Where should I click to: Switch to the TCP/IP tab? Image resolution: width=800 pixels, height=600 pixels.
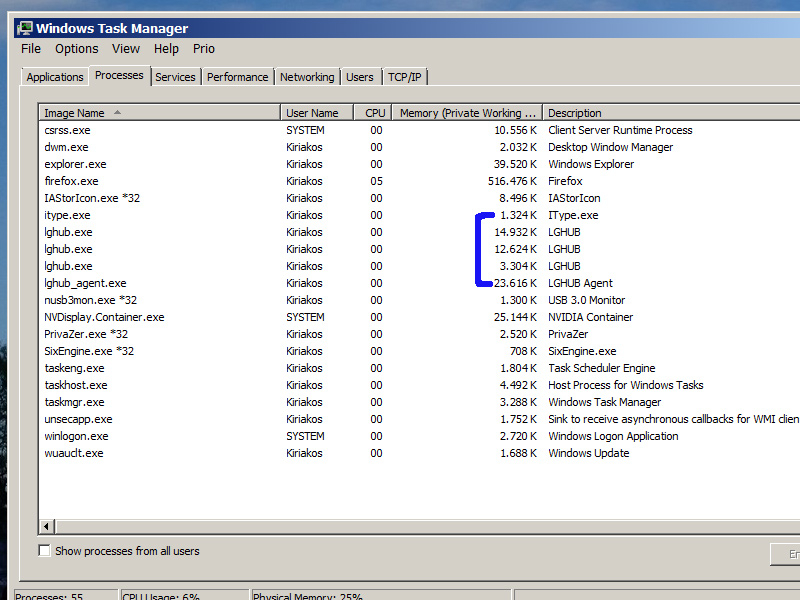coord(405,77)
